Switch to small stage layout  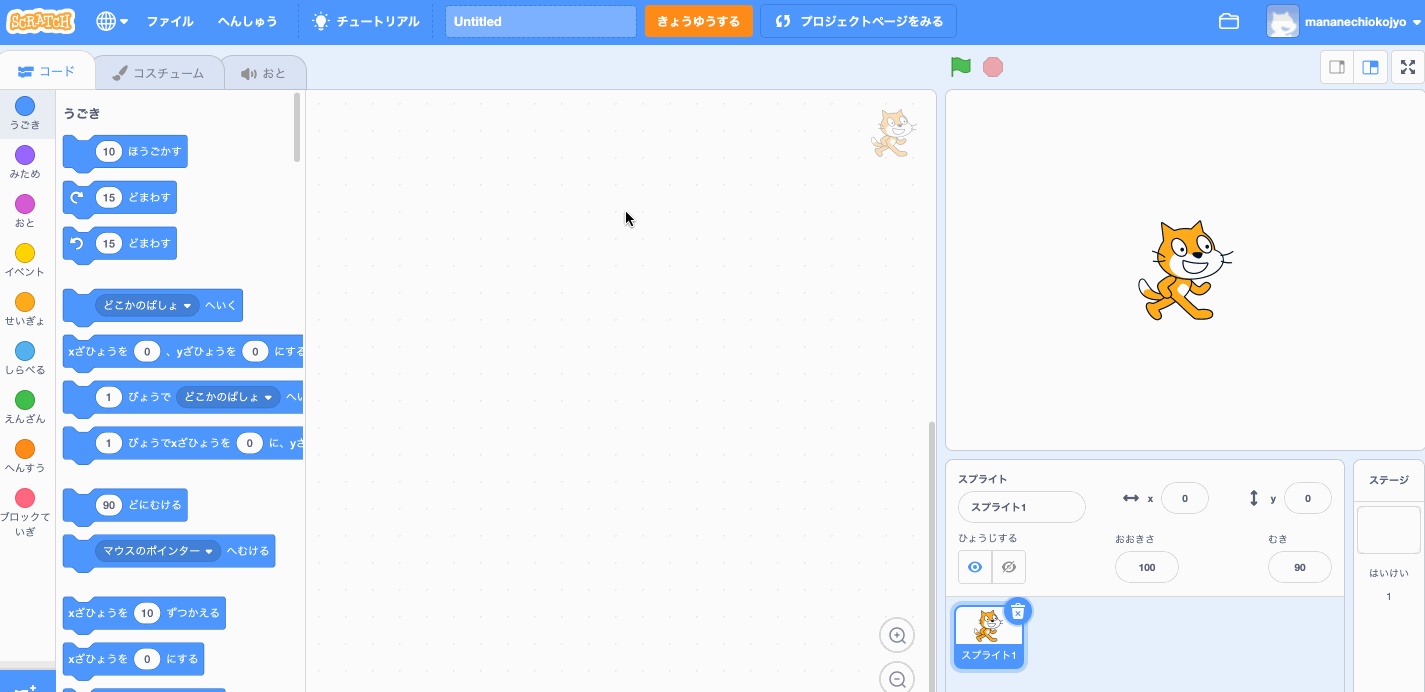click(1336, 67)
